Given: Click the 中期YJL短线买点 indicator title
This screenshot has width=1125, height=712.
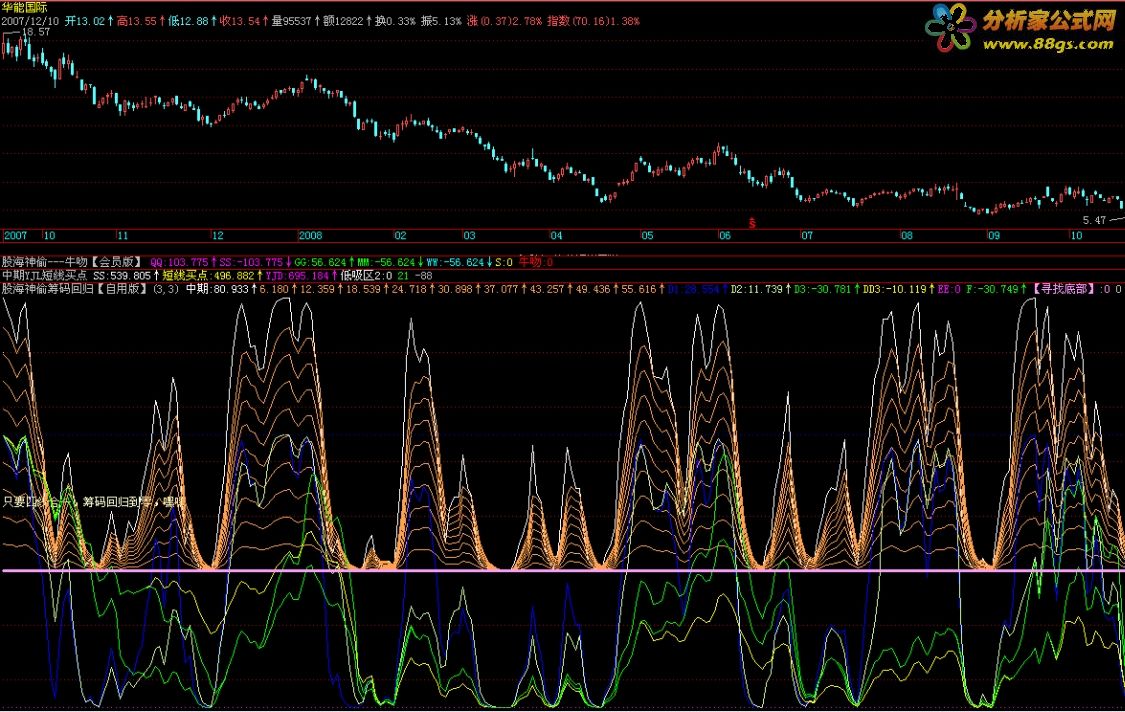Looking at the screenshot, I should [44, 276].
